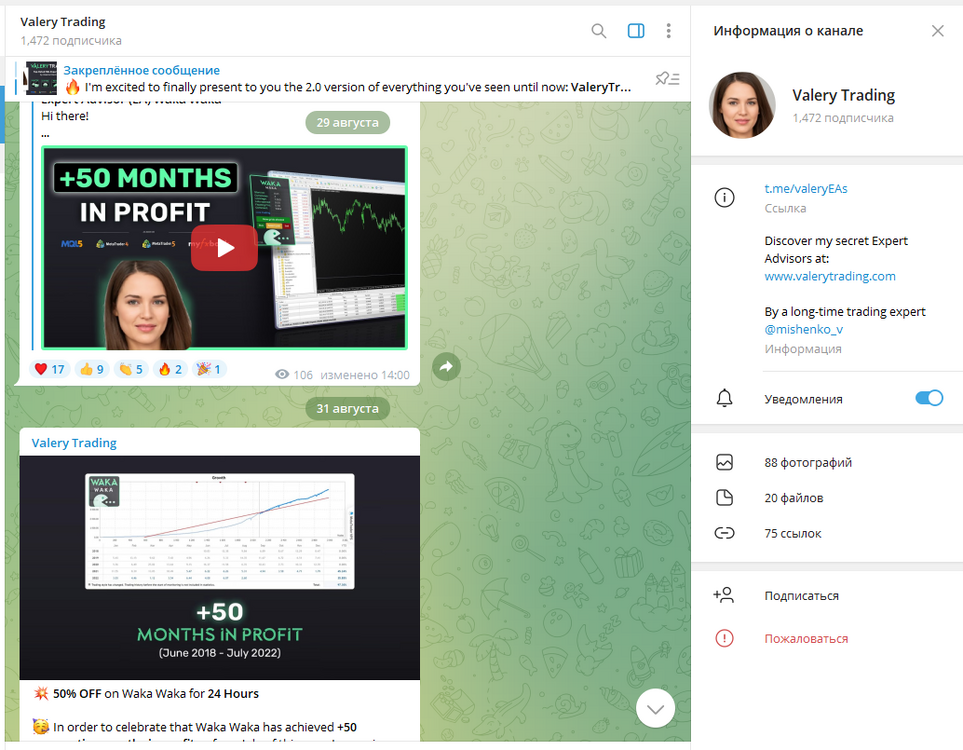Play the +50 Months in Profit video
This screenshot has width=963, height=750.
224,248
